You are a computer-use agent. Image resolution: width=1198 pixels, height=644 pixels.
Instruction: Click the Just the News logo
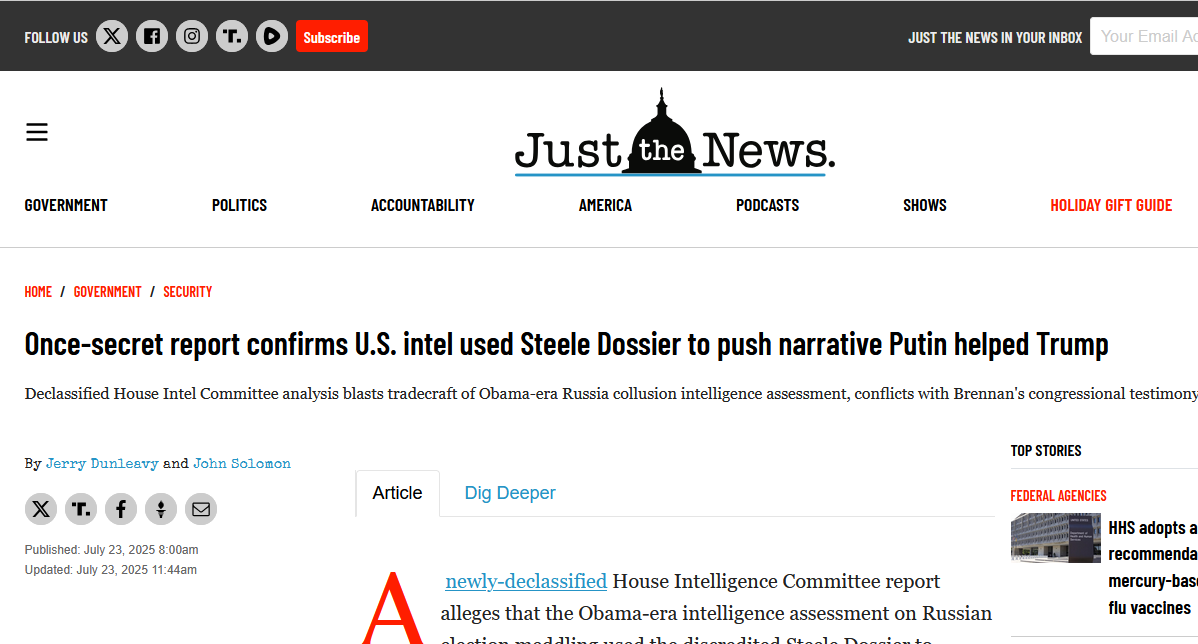[675, 132]
